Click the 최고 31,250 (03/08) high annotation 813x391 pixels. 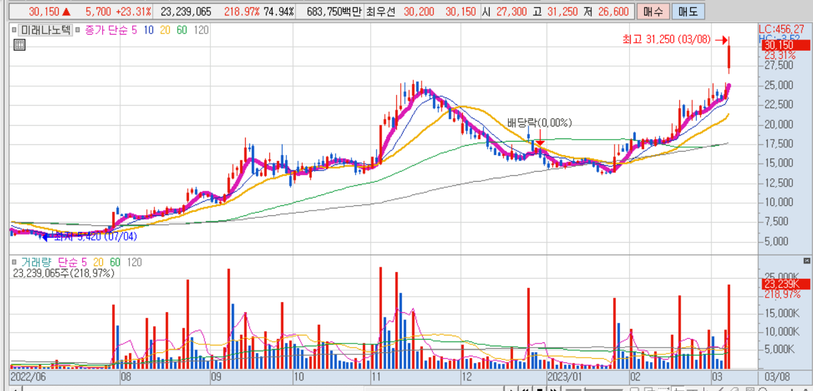coord(667,39)
